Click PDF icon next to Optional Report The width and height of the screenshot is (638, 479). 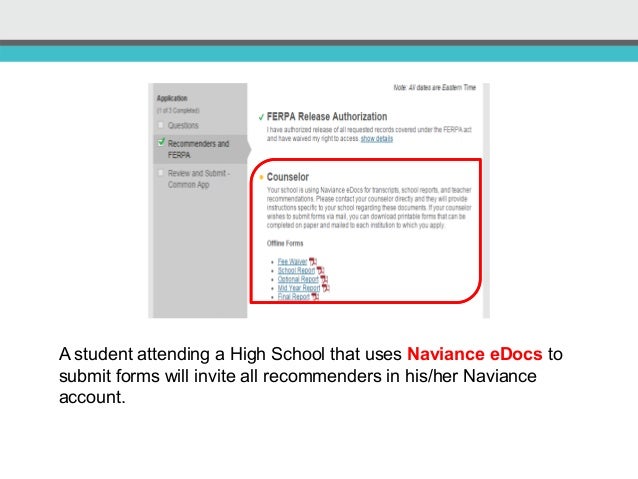pyautogui.click(x=324, y=279)
